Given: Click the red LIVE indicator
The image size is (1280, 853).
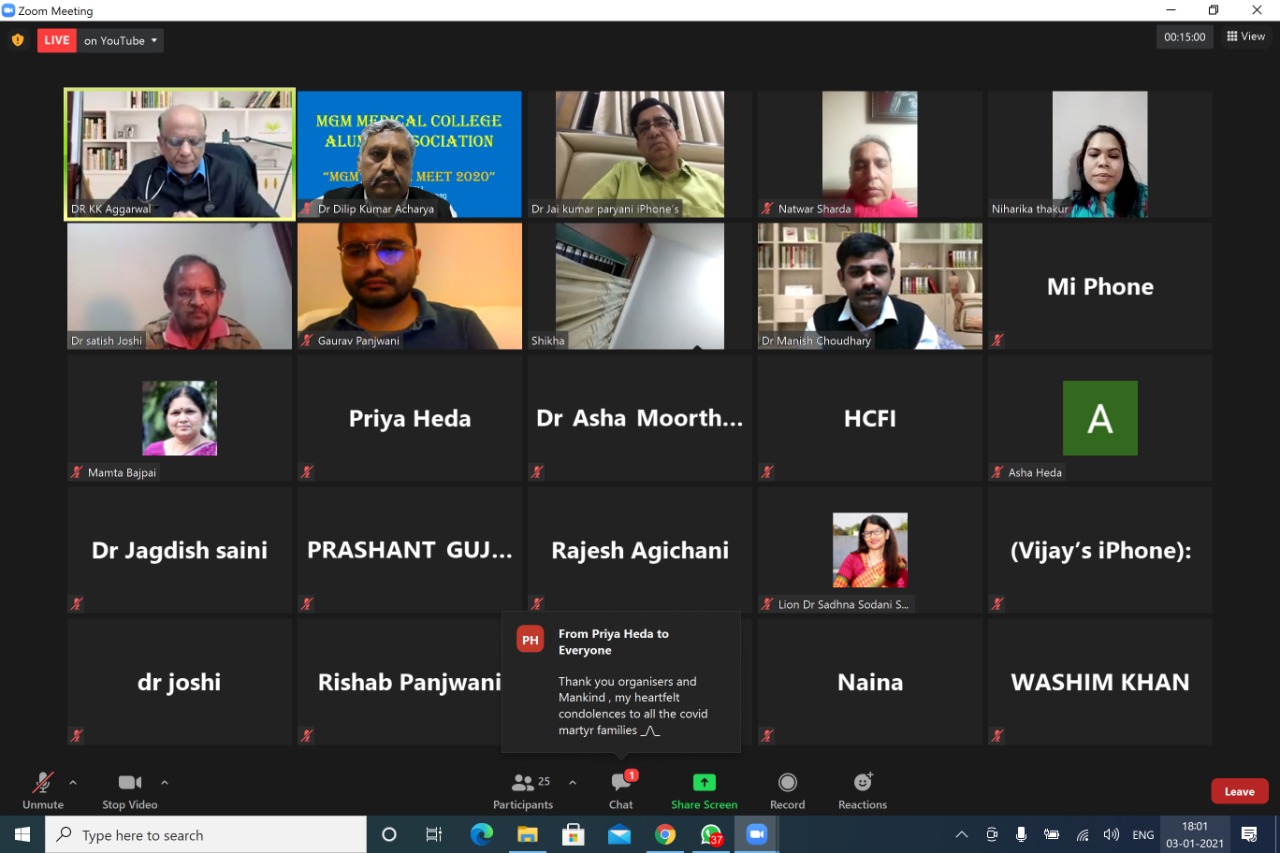Looking at the screenshot, I should pyautogui.click(x=57, y=40).
